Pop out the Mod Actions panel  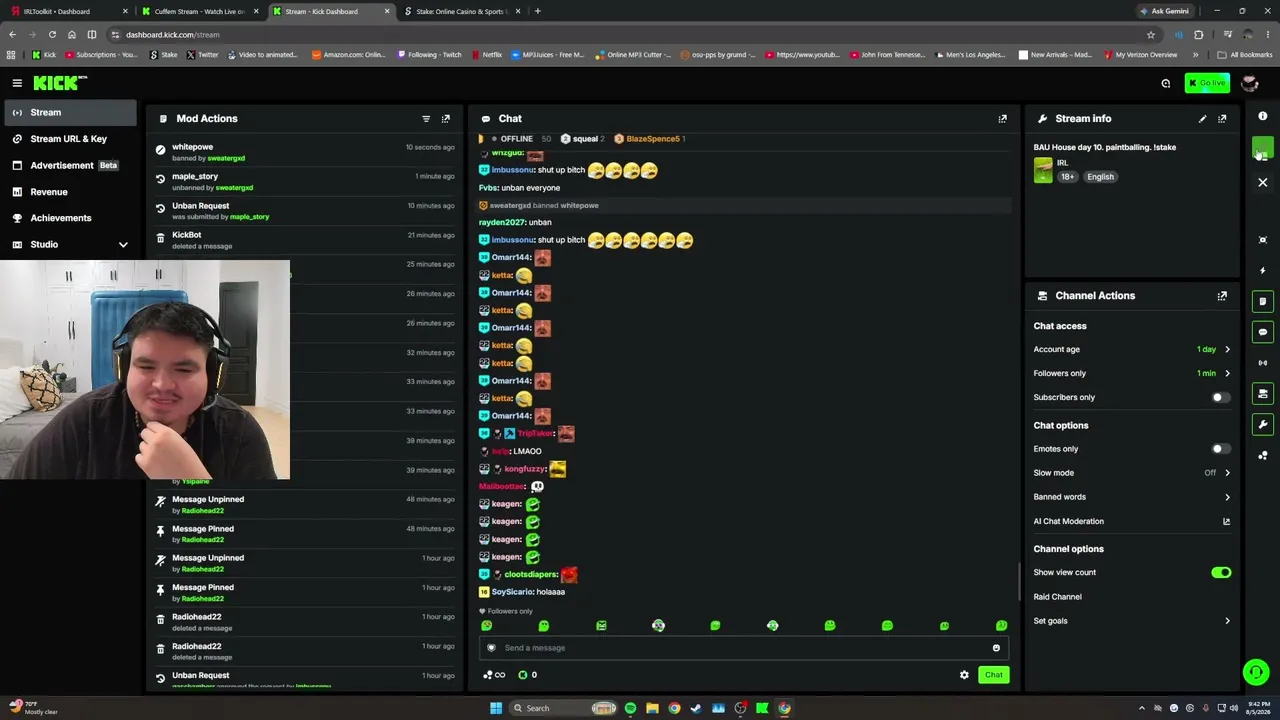click(x=446, y=119)
